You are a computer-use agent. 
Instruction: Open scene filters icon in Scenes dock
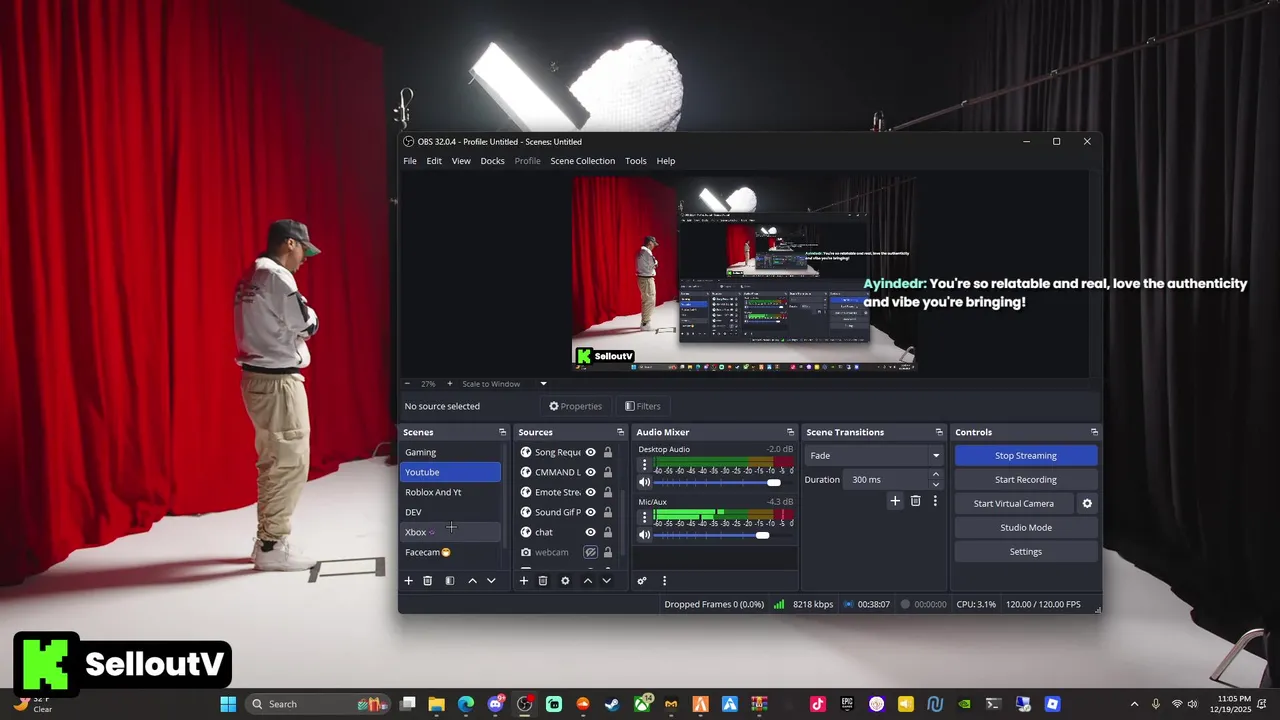click(x=450, y=581)
